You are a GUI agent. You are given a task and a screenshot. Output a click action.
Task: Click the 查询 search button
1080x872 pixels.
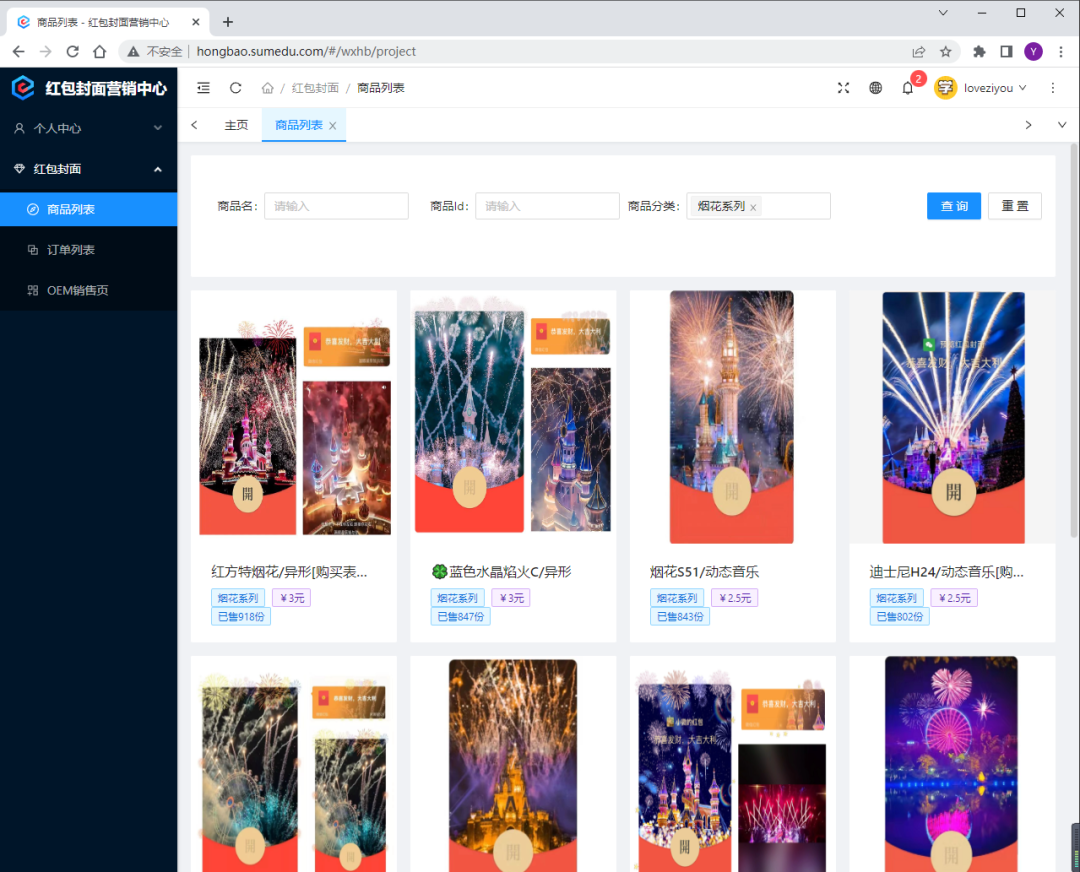[954, 206]
